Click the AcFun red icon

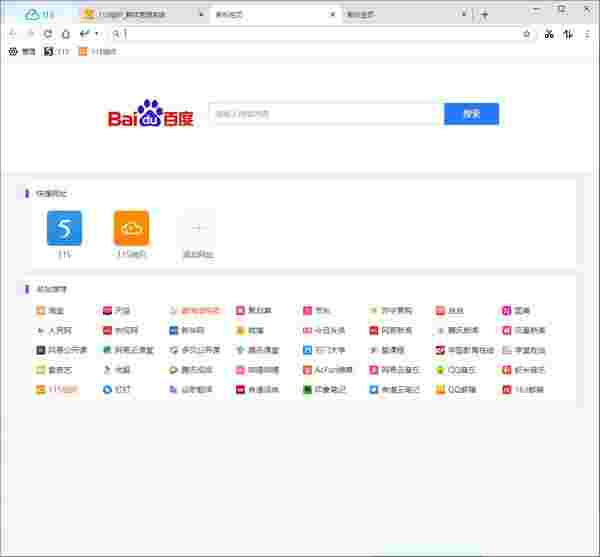click(307, 370)
